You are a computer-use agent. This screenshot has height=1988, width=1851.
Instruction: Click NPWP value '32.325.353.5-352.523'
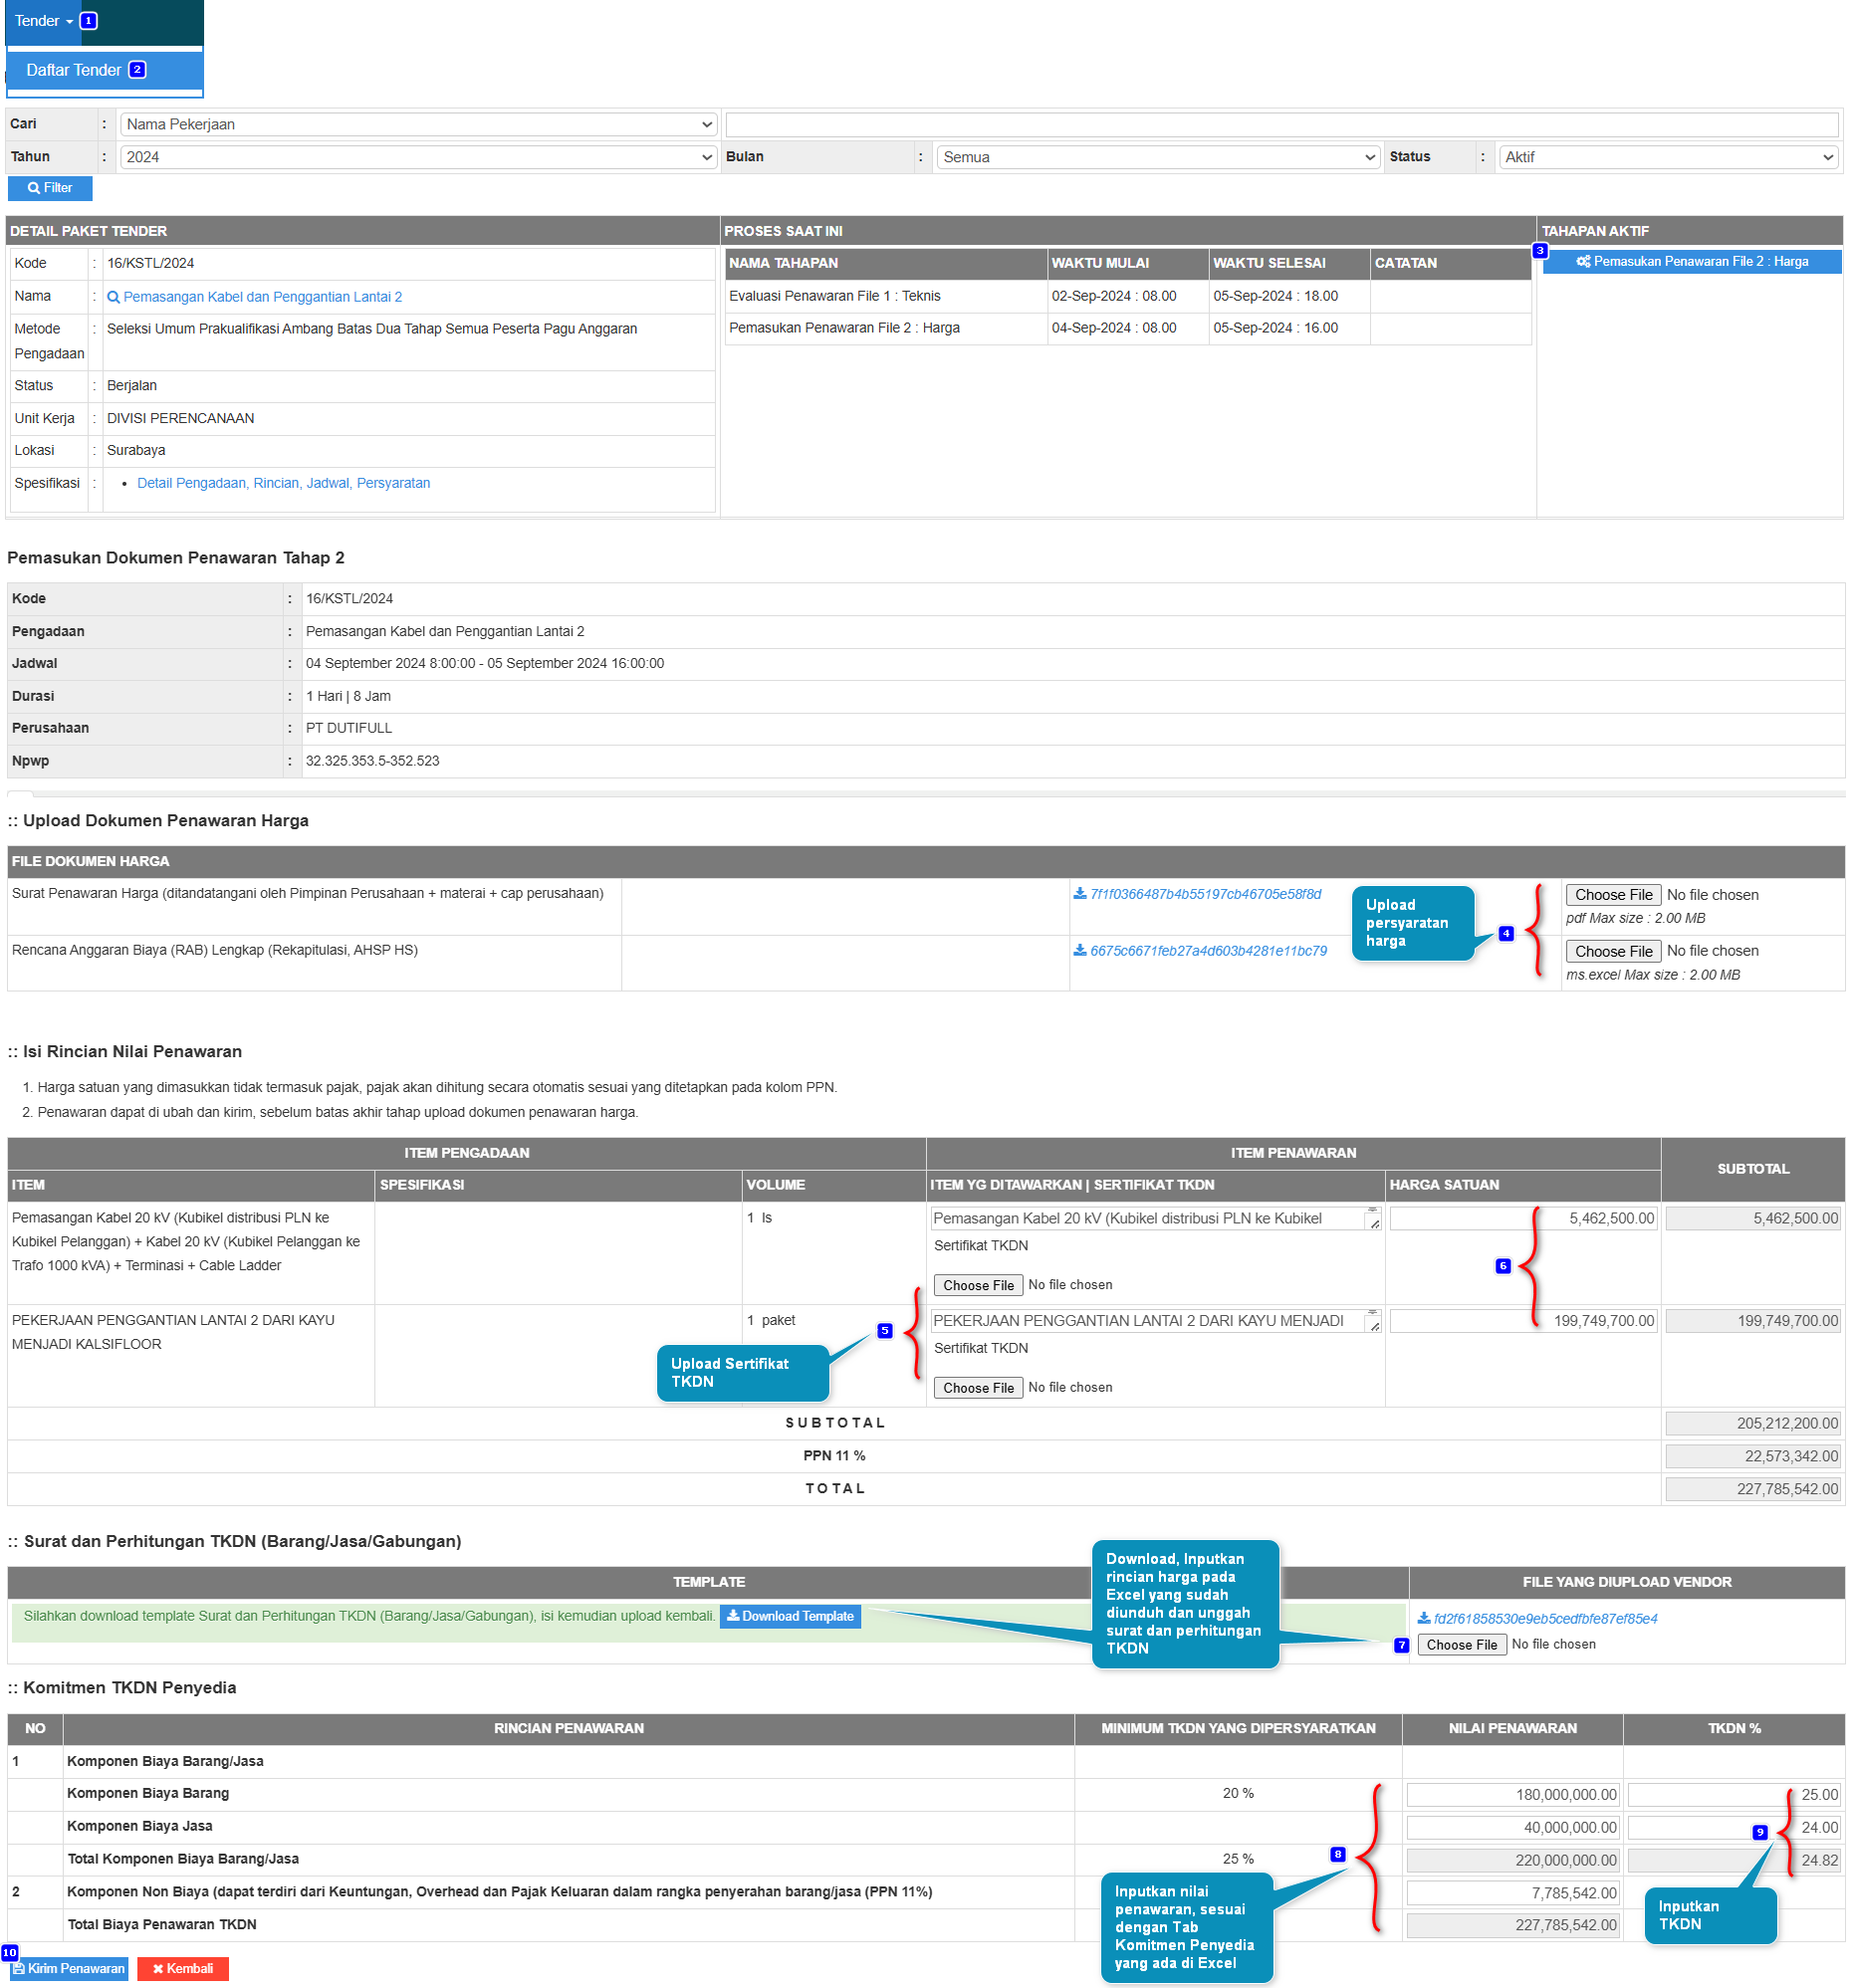pos(373,761)
